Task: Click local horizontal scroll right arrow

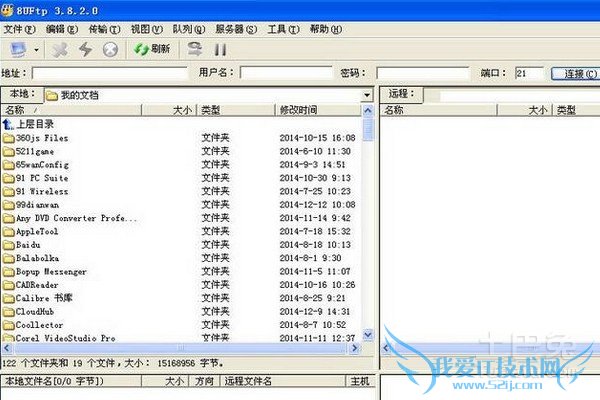Action: tap(354, 348)
